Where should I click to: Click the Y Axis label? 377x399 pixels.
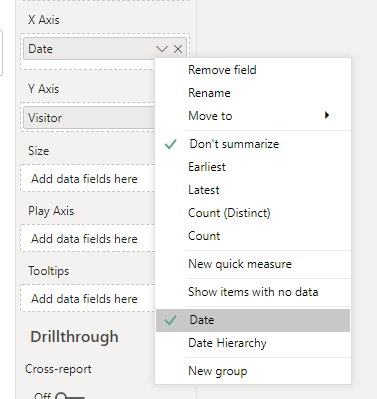pyautogui.click(x=44, y=89)
